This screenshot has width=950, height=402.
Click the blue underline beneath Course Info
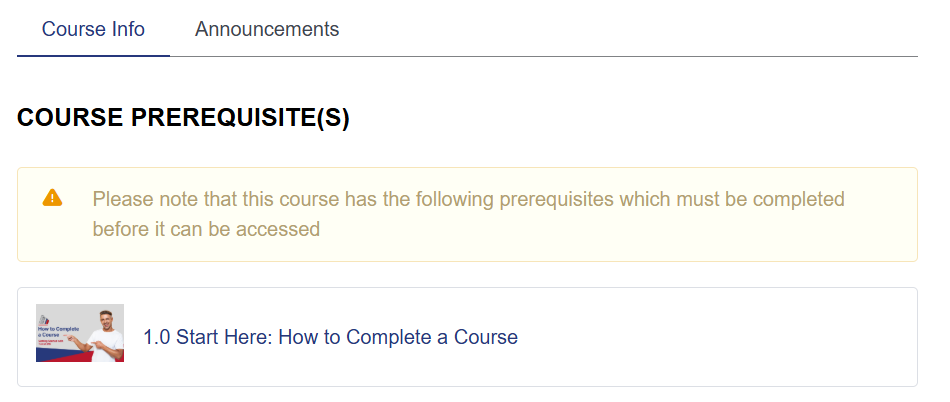point(93,56)
